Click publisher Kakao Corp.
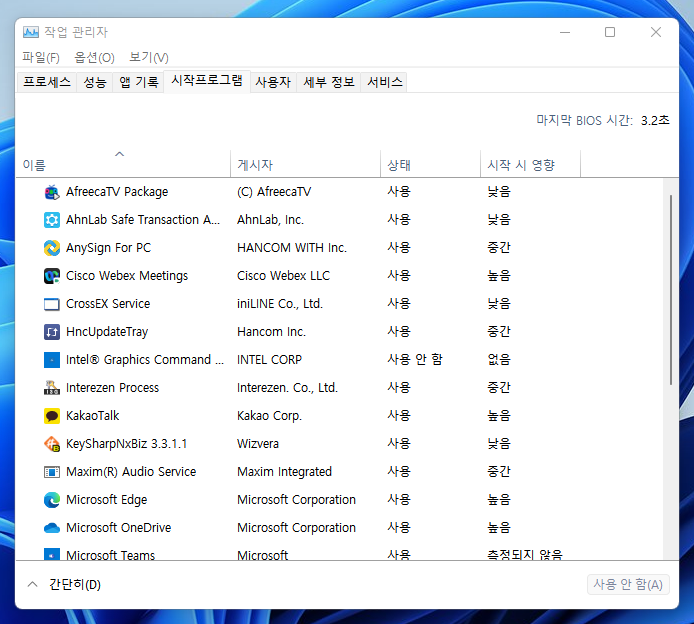Screen dimensions: 694x624 [x=269, y=416]
